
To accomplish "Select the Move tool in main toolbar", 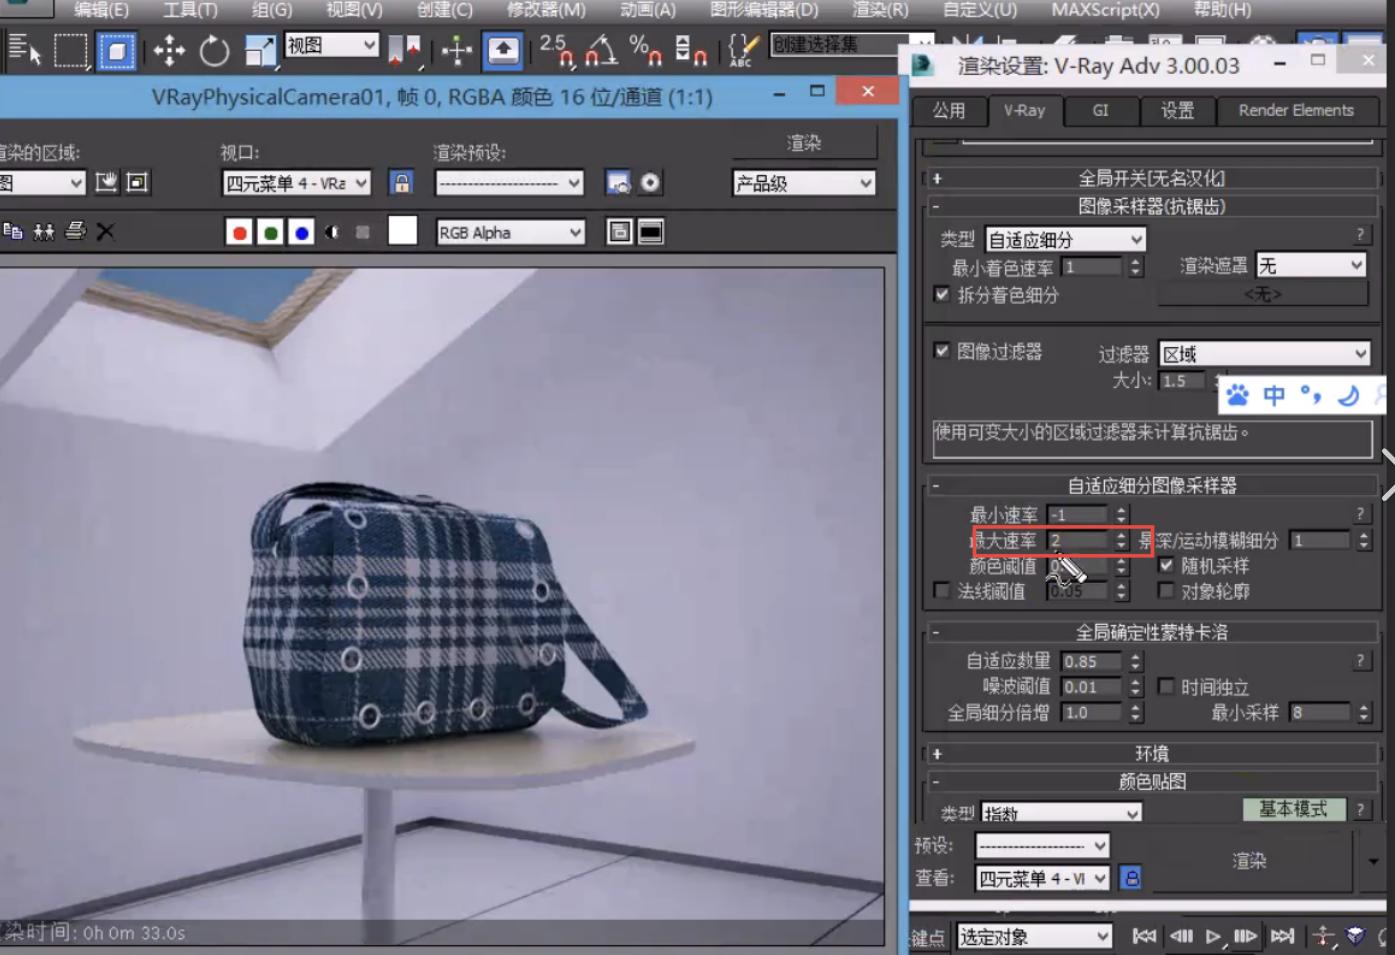I will 169,50.
